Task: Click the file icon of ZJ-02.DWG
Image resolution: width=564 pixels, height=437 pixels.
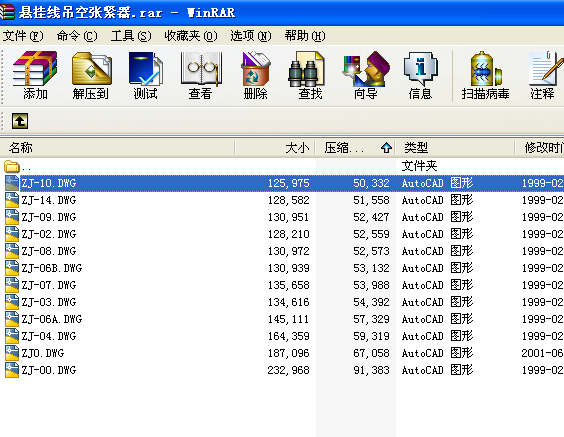Action: [x=12, y=234]
